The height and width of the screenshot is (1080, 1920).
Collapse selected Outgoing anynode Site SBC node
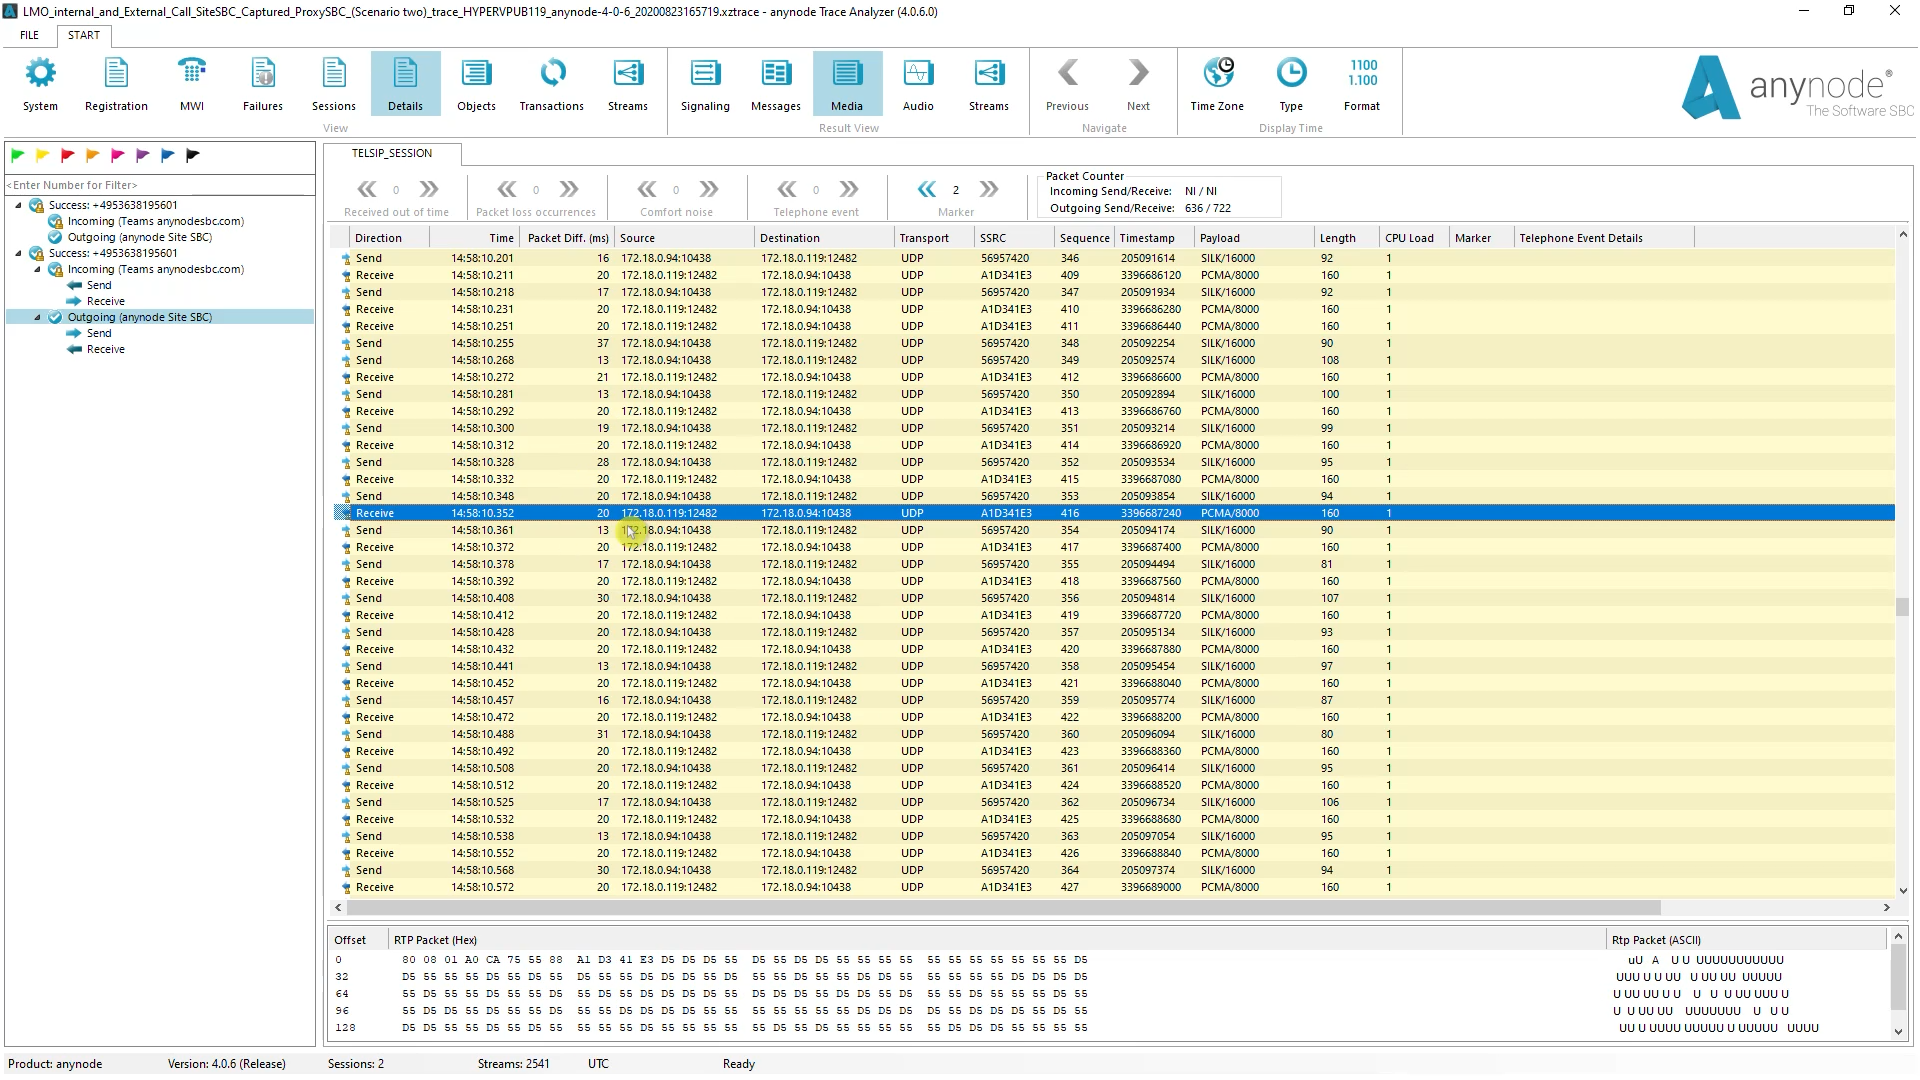coord(37,317)
